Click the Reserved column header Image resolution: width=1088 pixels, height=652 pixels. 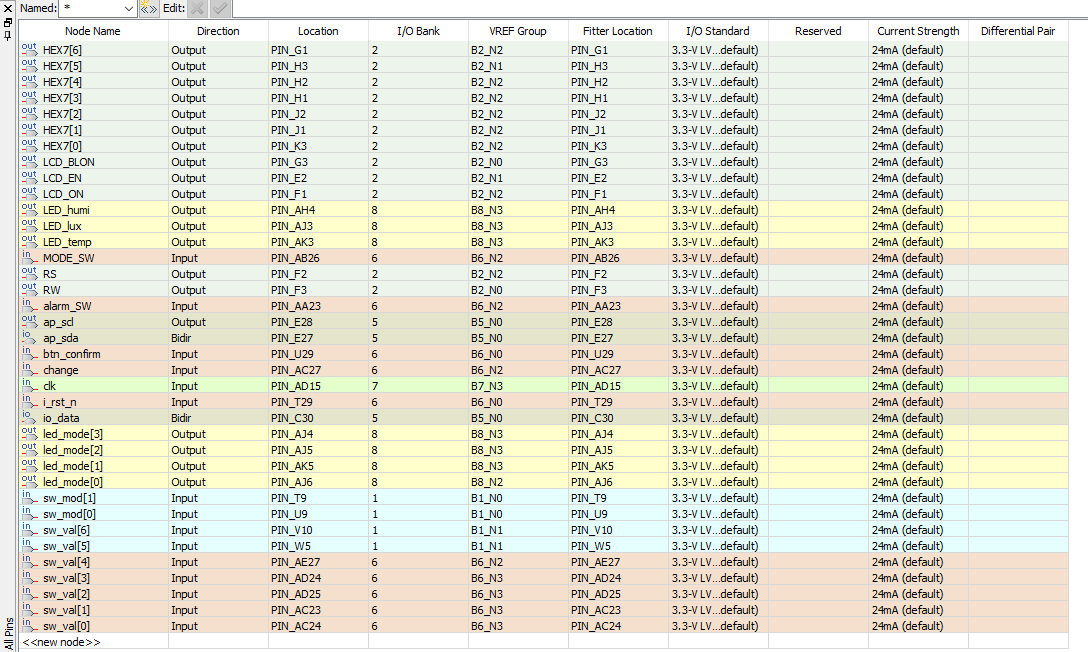click(x=818, y=31)
